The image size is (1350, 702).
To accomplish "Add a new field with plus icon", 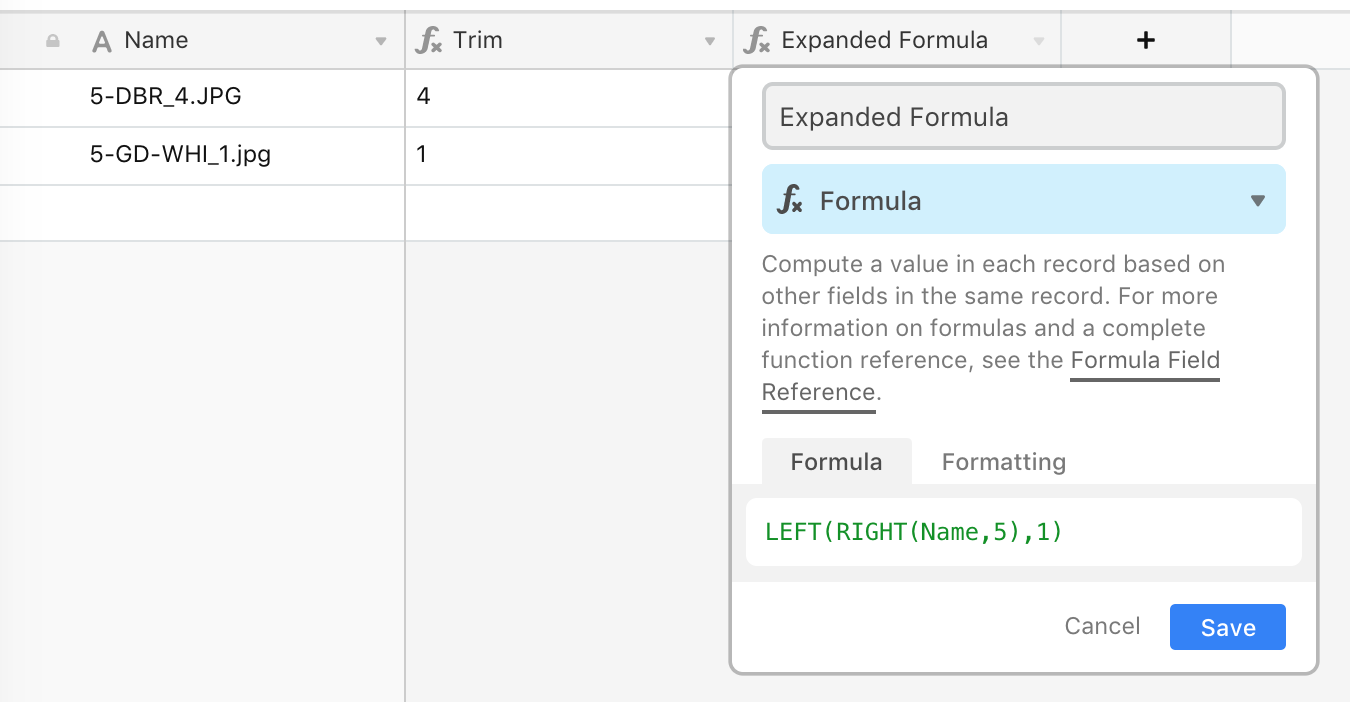I will 1146,40.
